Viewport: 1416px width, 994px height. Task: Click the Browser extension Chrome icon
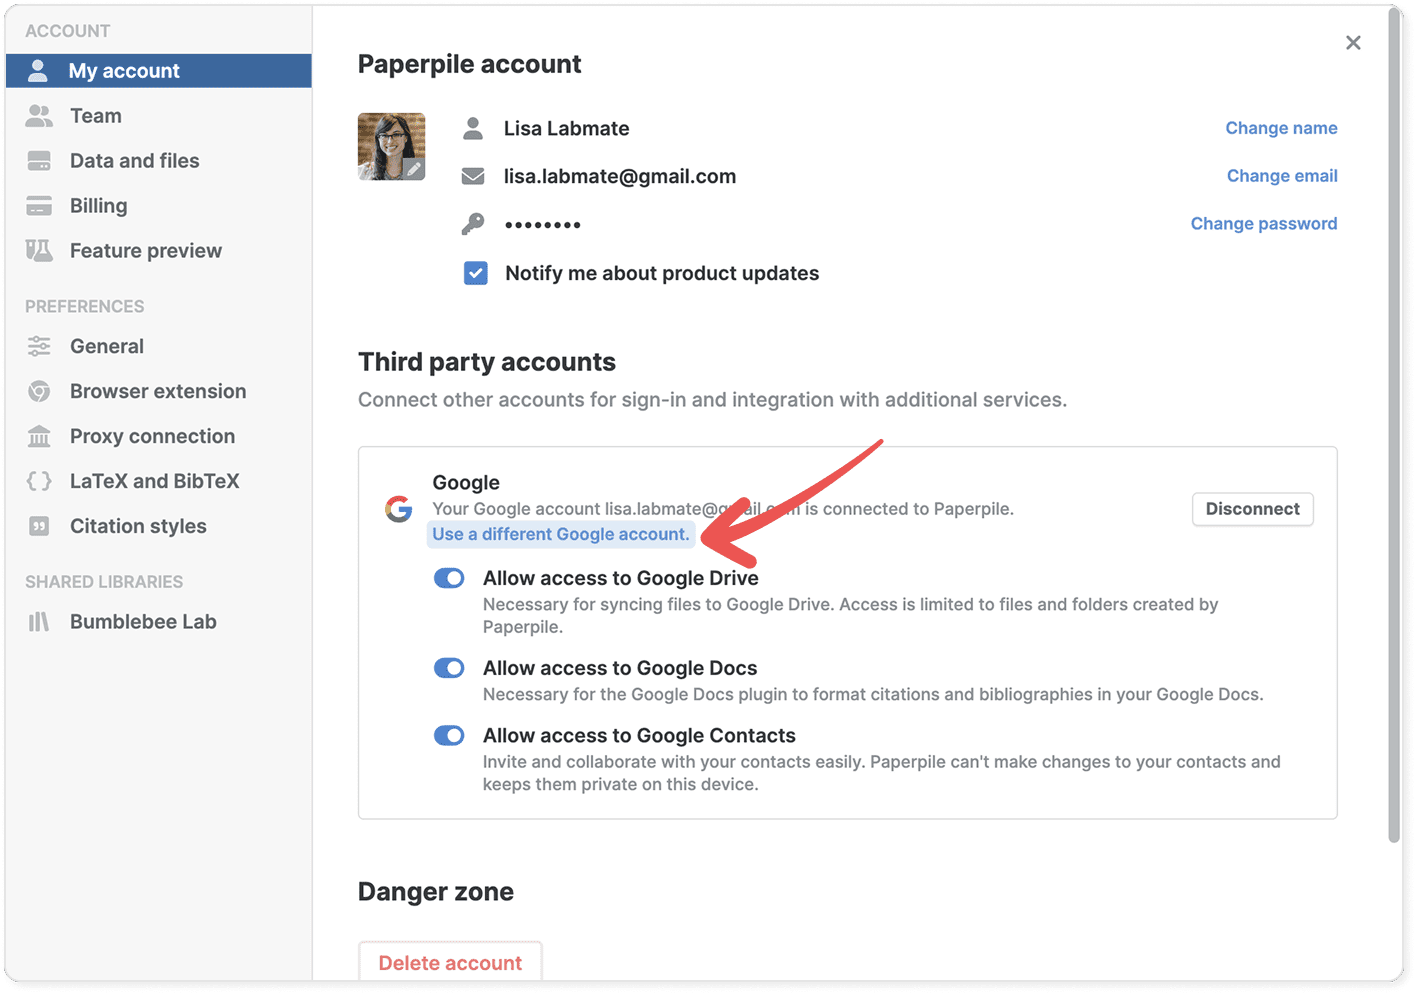click(x=39, y=391)
